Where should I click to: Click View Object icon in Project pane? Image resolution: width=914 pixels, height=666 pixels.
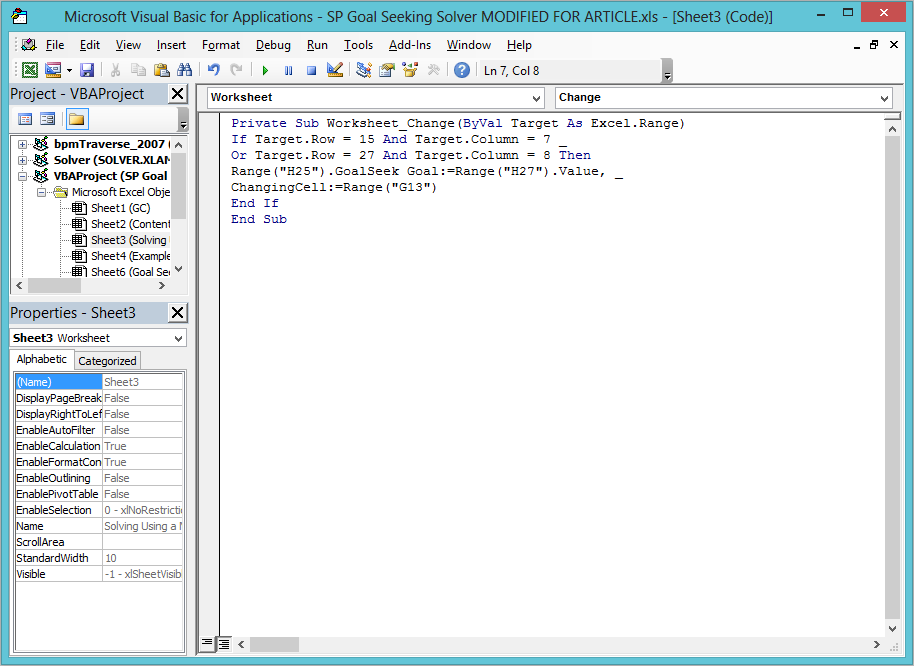click(47, 119)
